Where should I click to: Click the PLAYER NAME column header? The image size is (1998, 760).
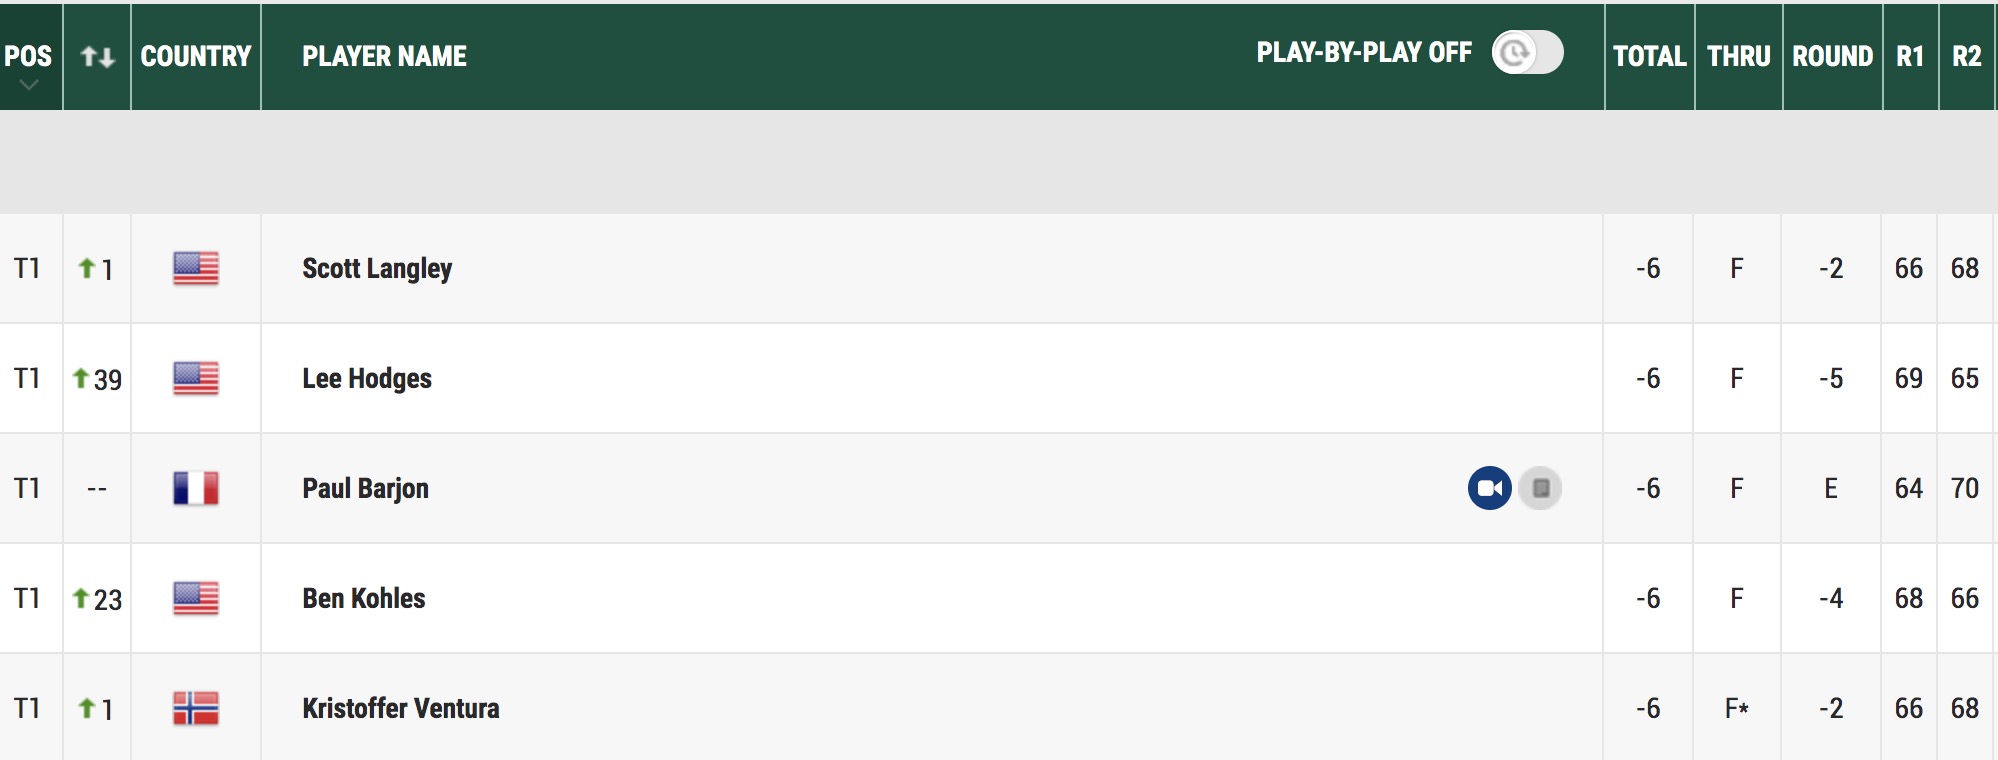(x=385, y=56)
